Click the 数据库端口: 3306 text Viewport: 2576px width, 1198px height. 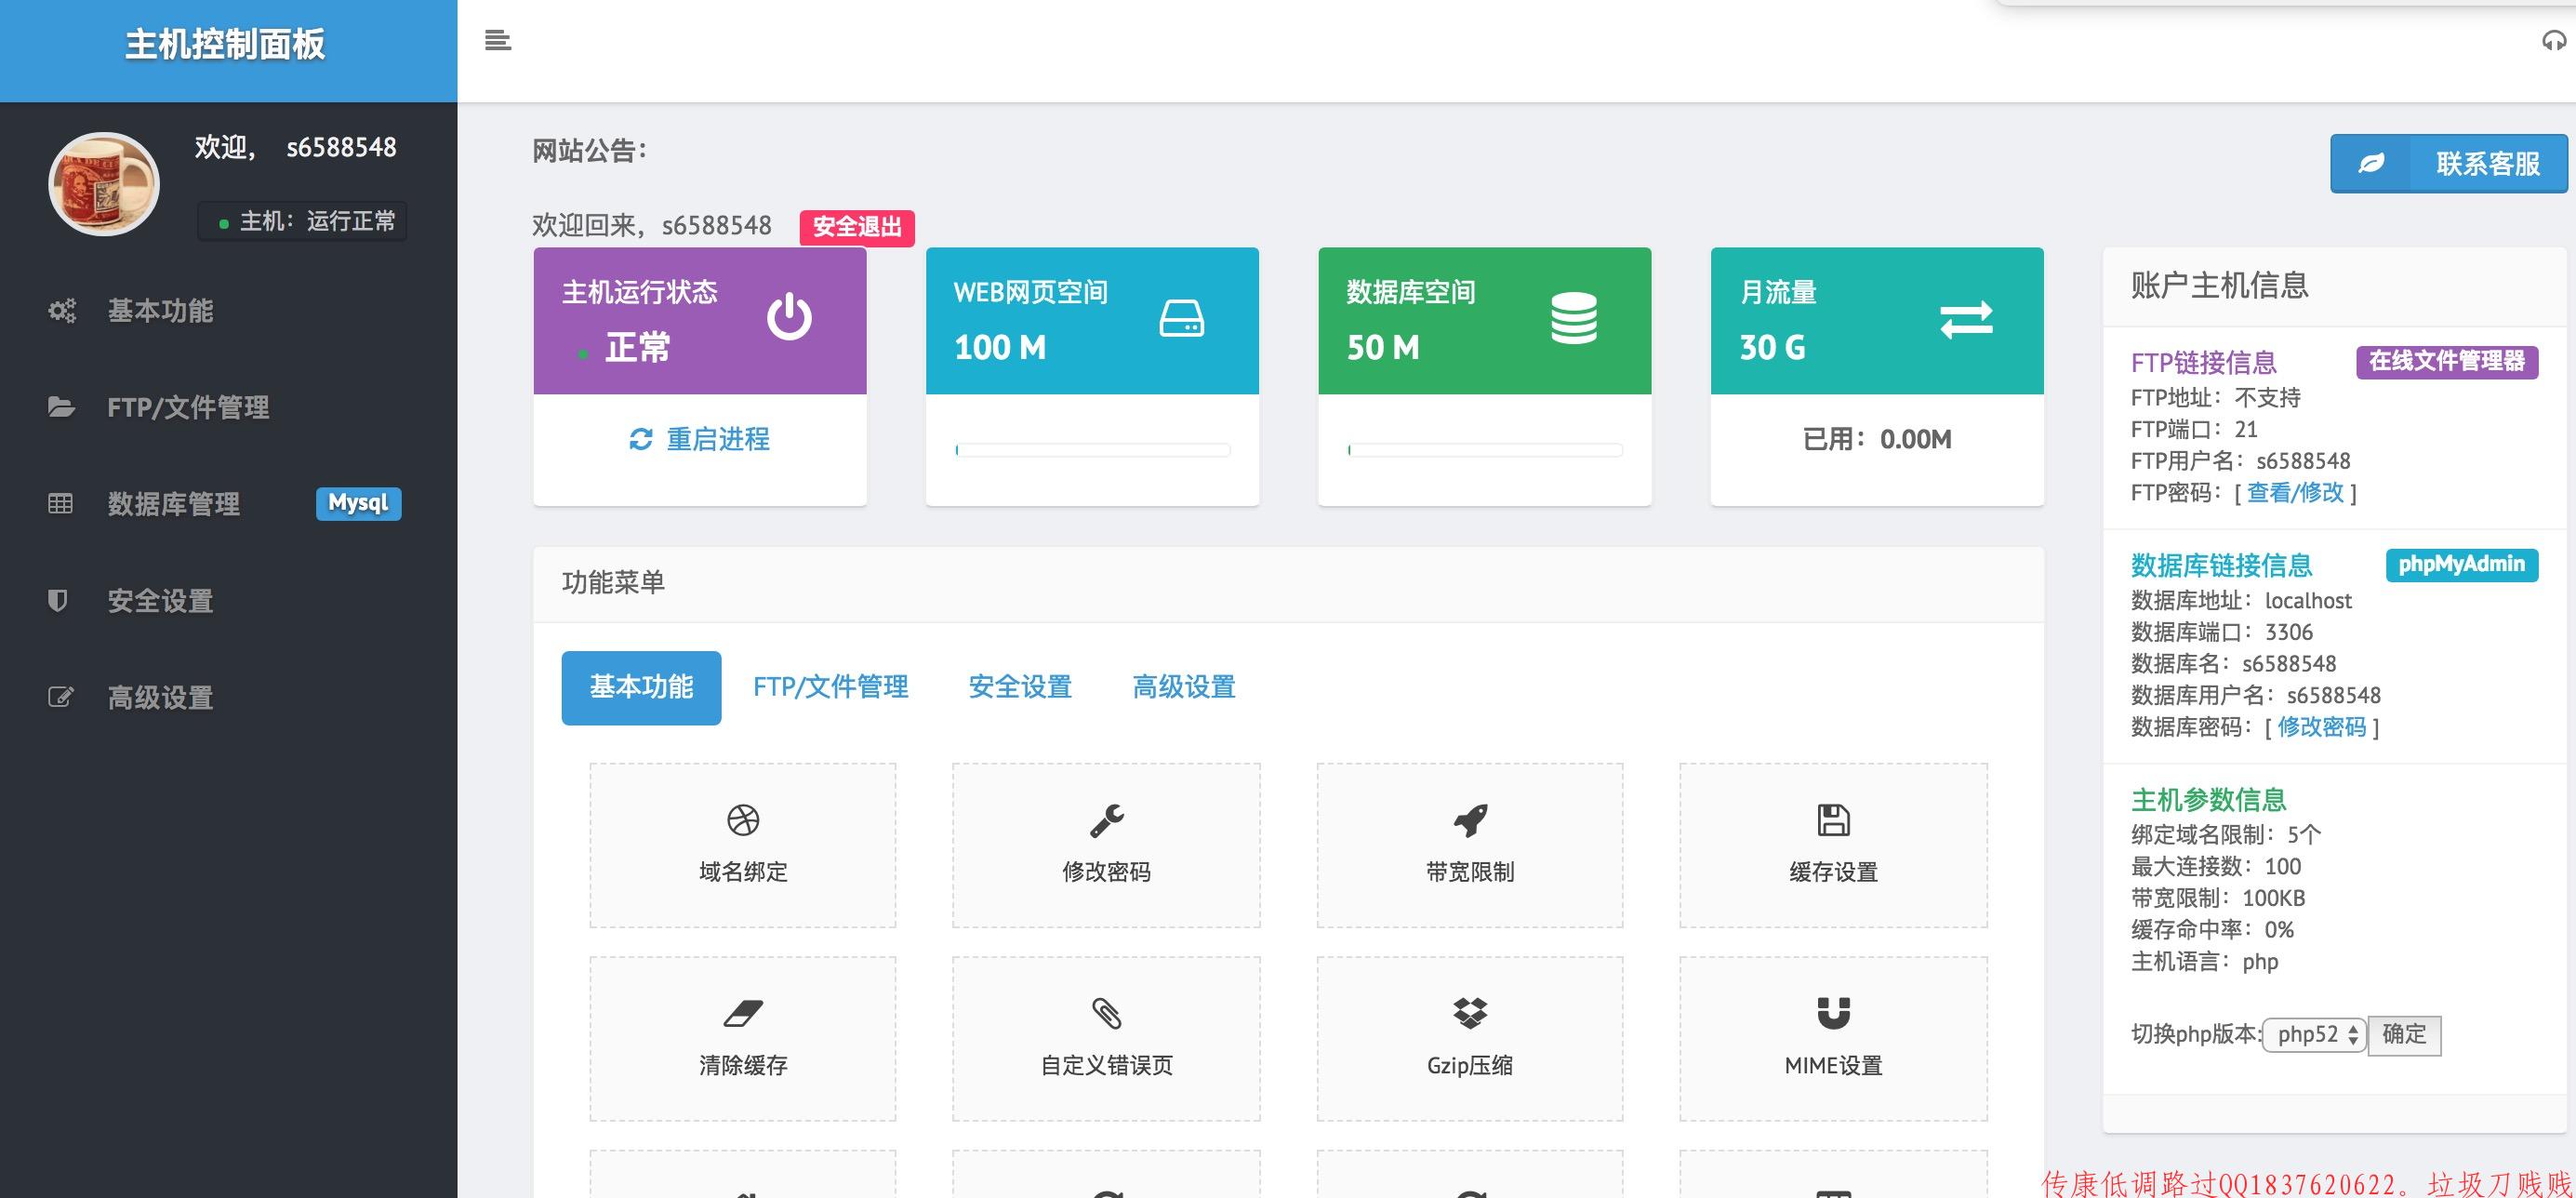click(x=2222, y=633)
